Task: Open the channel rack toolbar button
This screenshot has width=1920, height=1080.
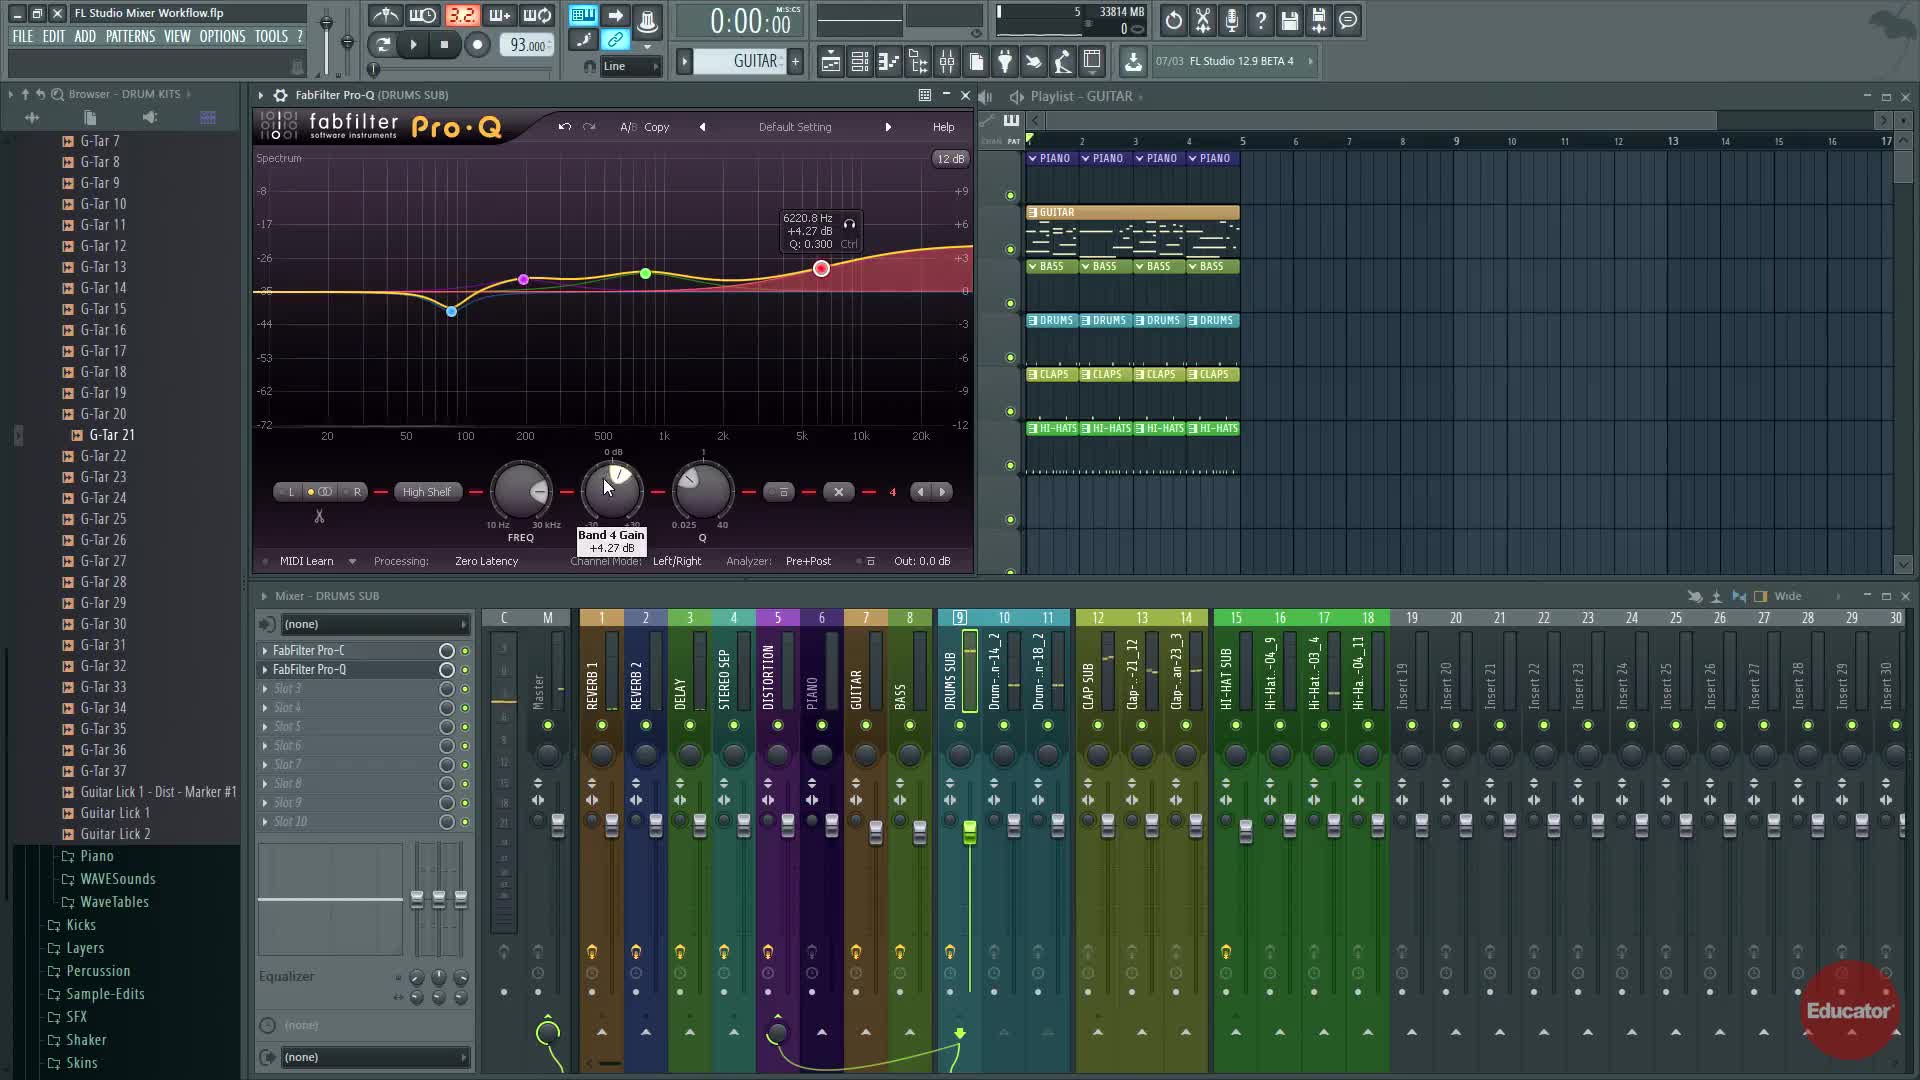Action: (x=859, y=62)
